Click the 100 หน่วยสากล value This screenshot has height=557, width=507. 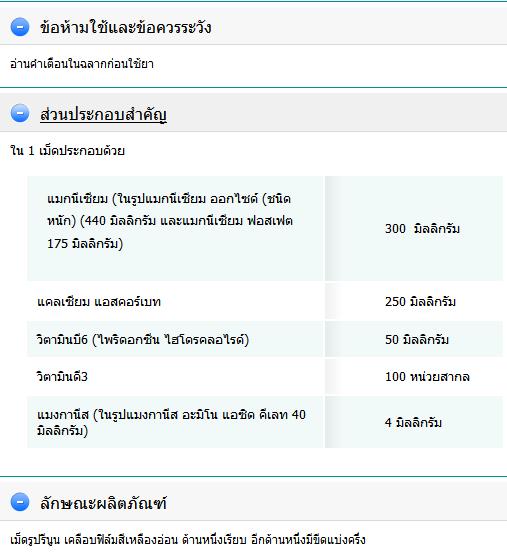[x=427, y=377]
